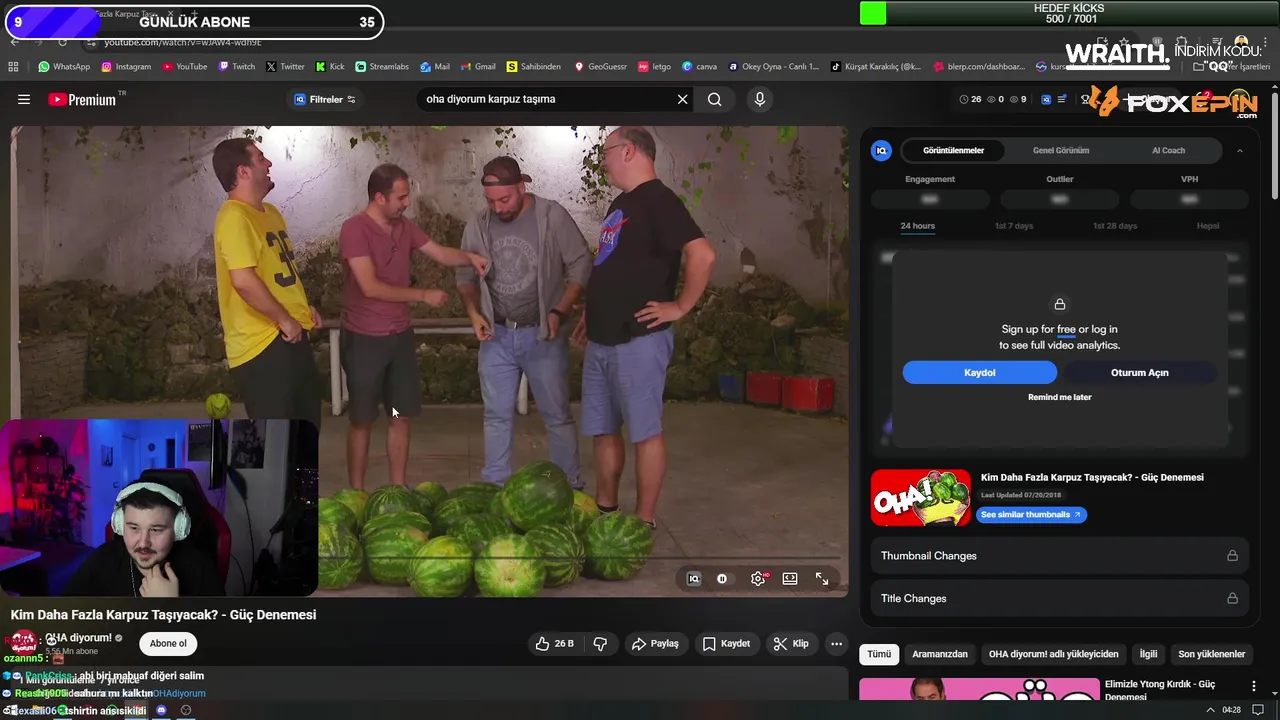Go to YouTube Premium home logo
The height and width of the screenshot is (720, 1280).
[82, 99]
